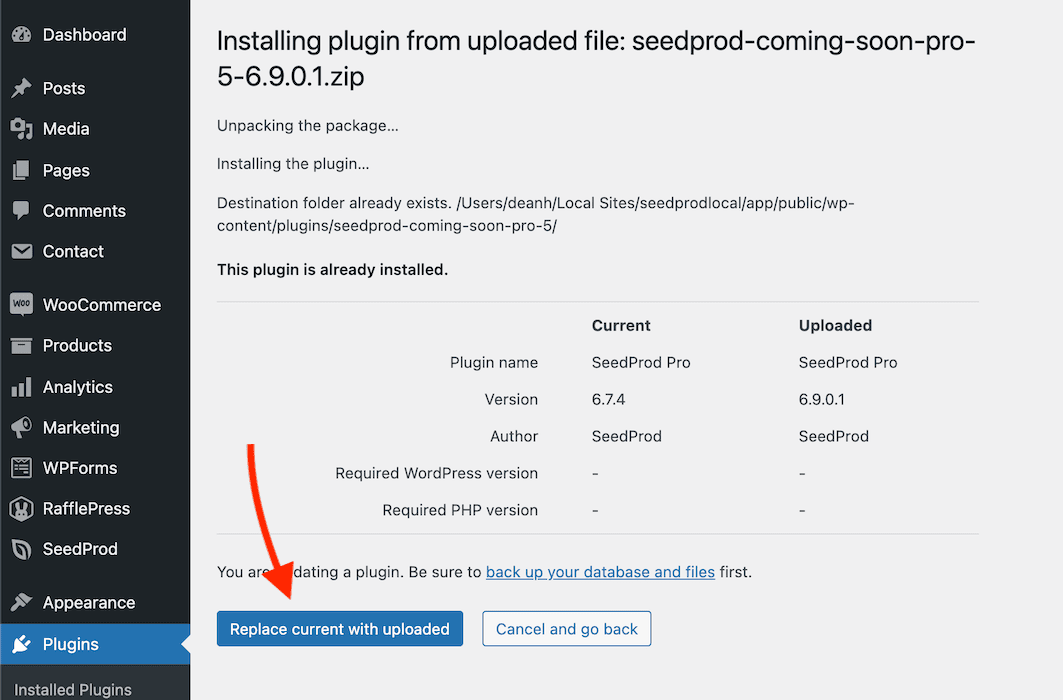Click the Marketing megaphone icon

point(21,428)
